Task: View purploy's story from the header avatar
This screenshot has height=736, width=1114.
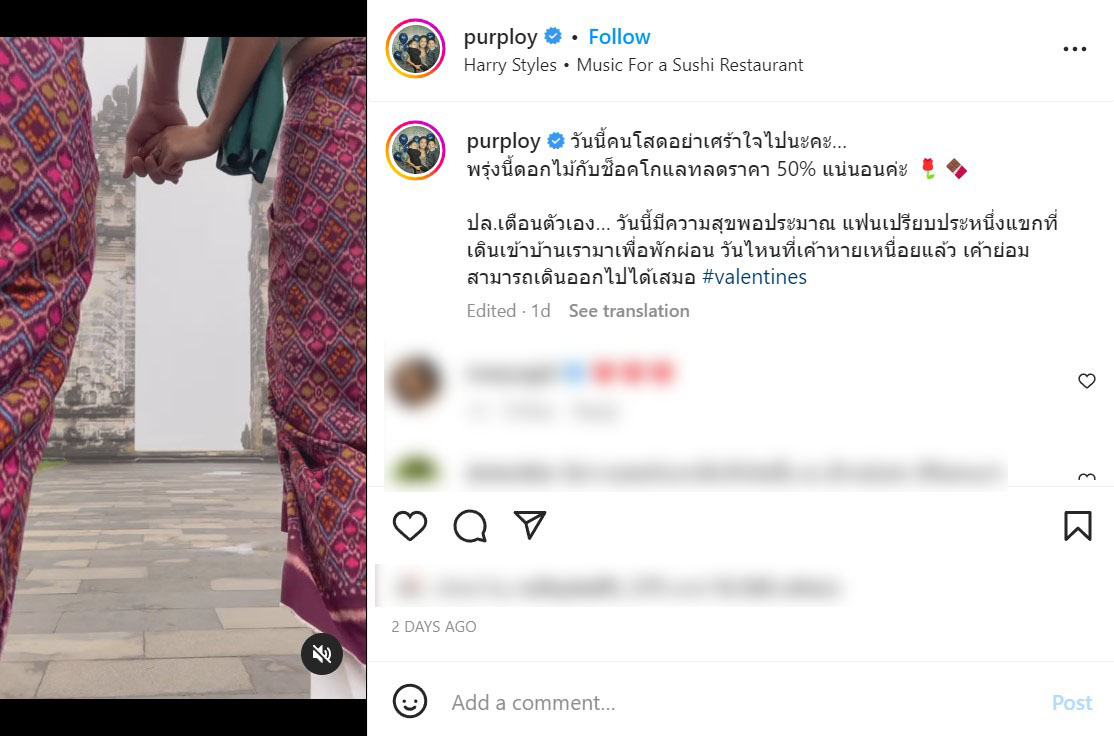Action: click(416, 48)
